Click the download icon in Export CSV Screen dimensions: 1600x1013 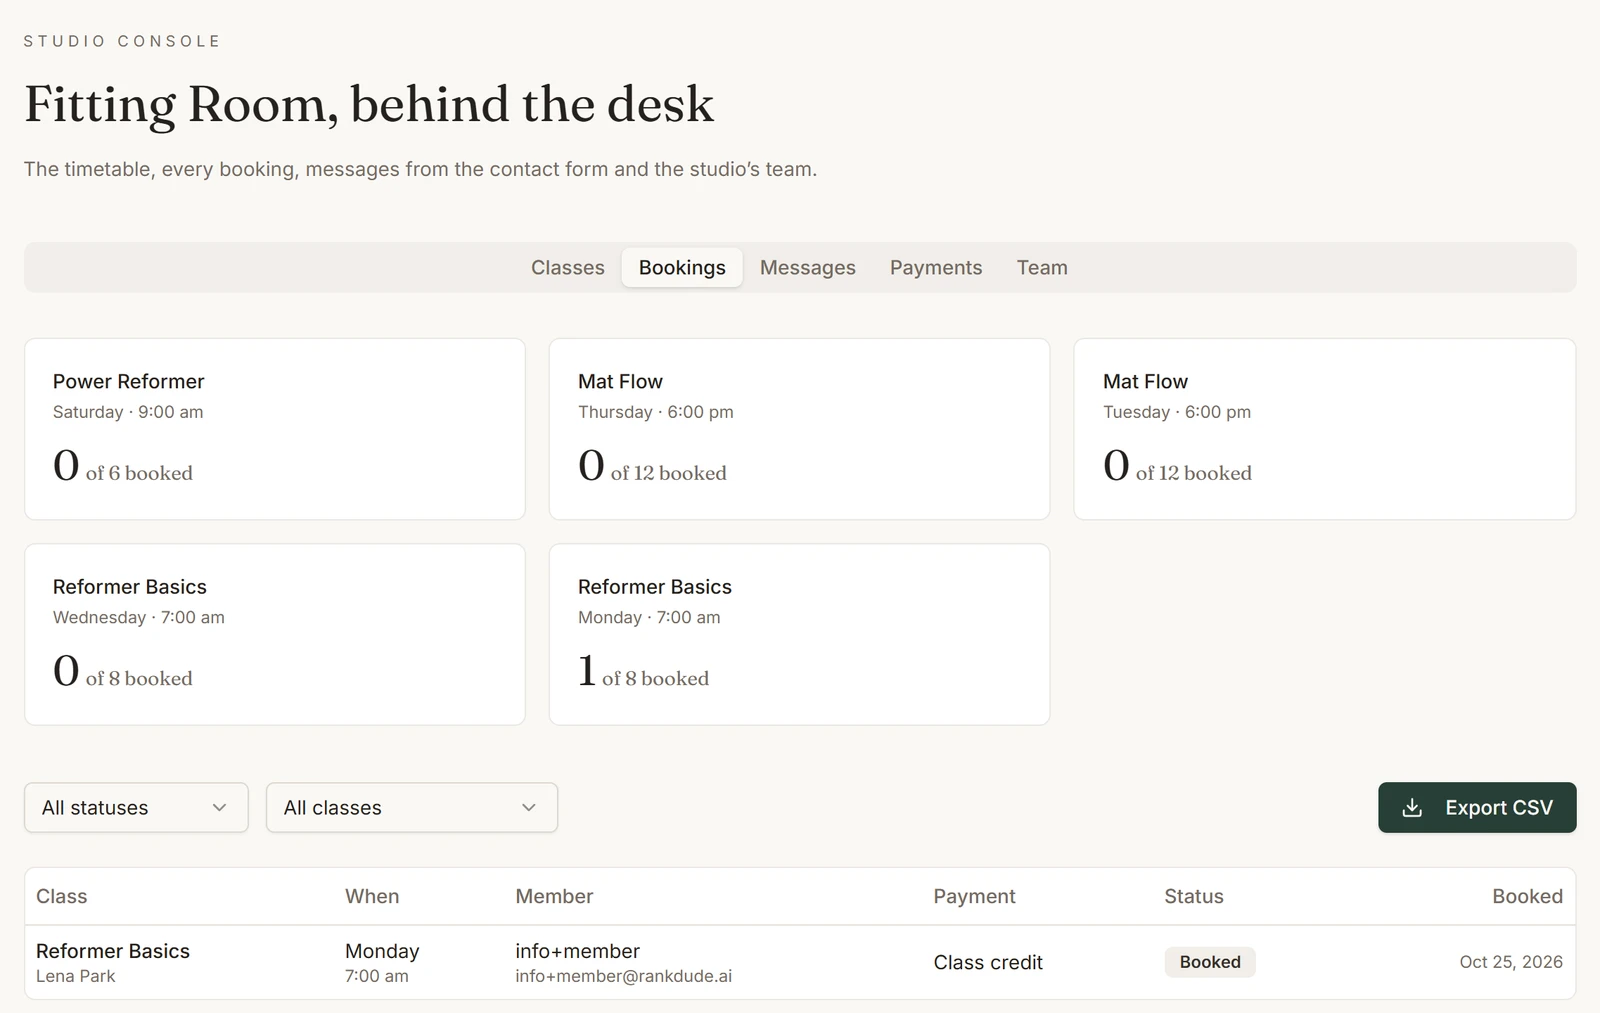tap(1412, 808)
